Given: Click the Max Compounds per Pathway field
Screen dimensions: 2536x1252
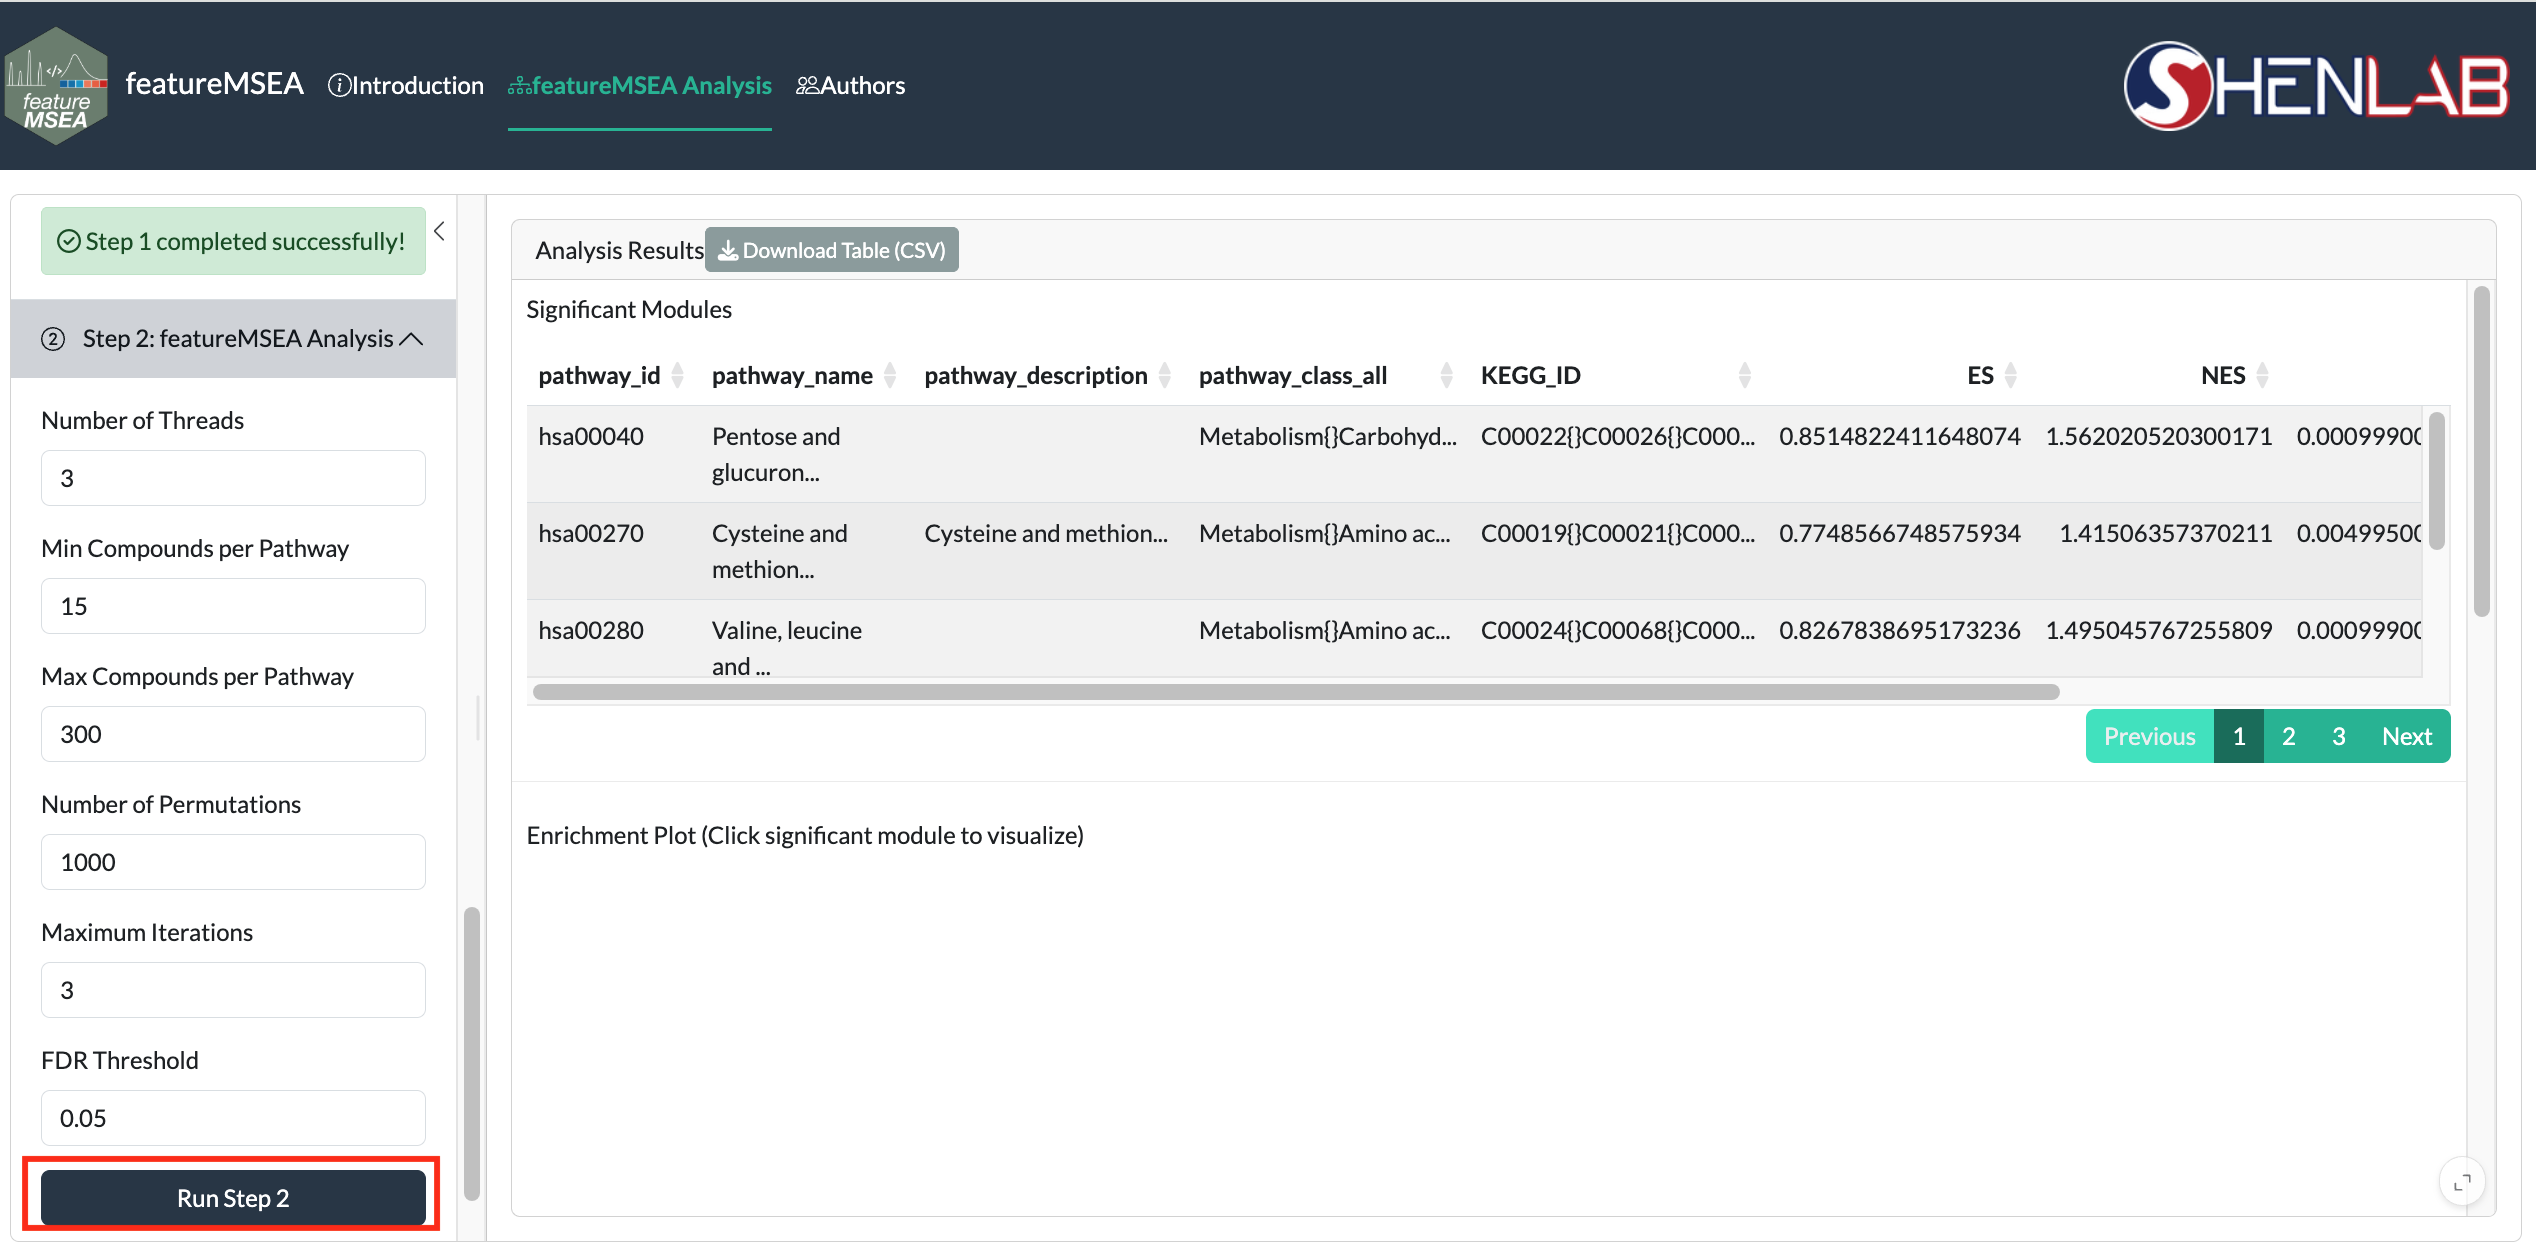Looking at the screenshot, I should [233, 734].
